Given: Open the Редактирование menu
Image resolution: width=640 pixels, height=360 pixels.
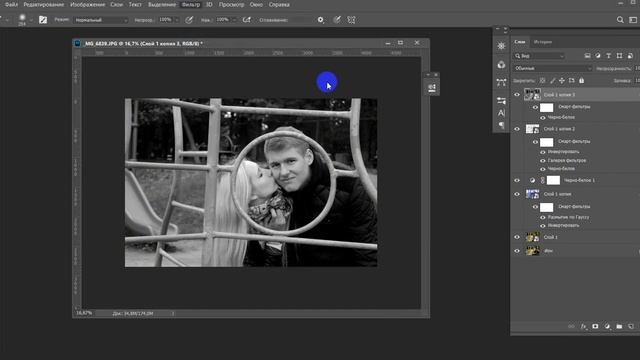Looking at the screenshot, I should (44, 4).
